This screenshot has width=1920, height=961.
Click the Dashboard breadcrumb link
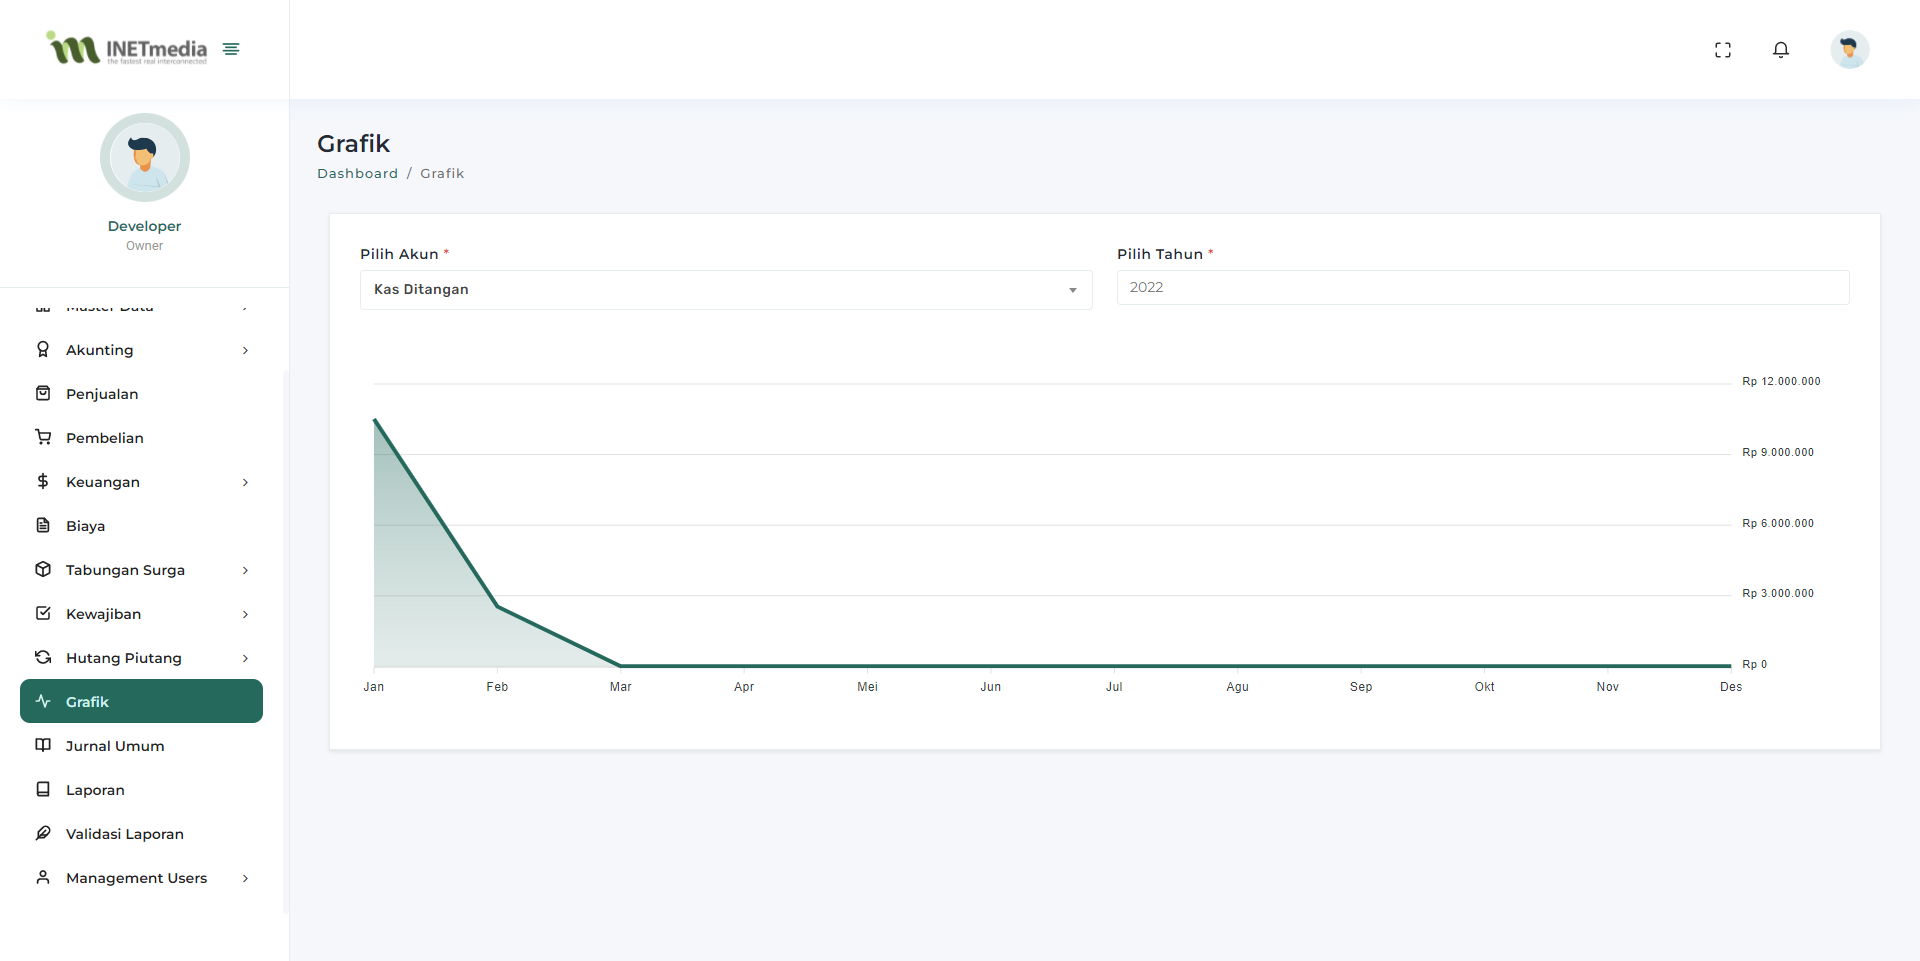(x=357, y=174)
